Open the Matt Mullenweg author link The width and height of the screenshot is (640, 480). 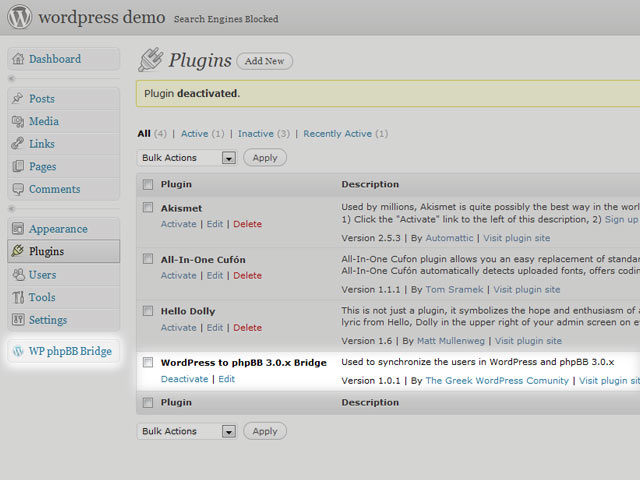tap(451, 341)
